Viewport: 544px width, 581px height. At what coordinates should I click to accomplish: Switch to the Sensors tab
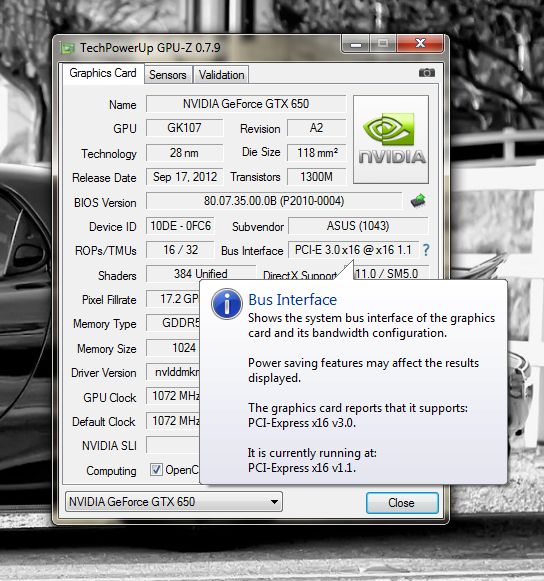168,75
